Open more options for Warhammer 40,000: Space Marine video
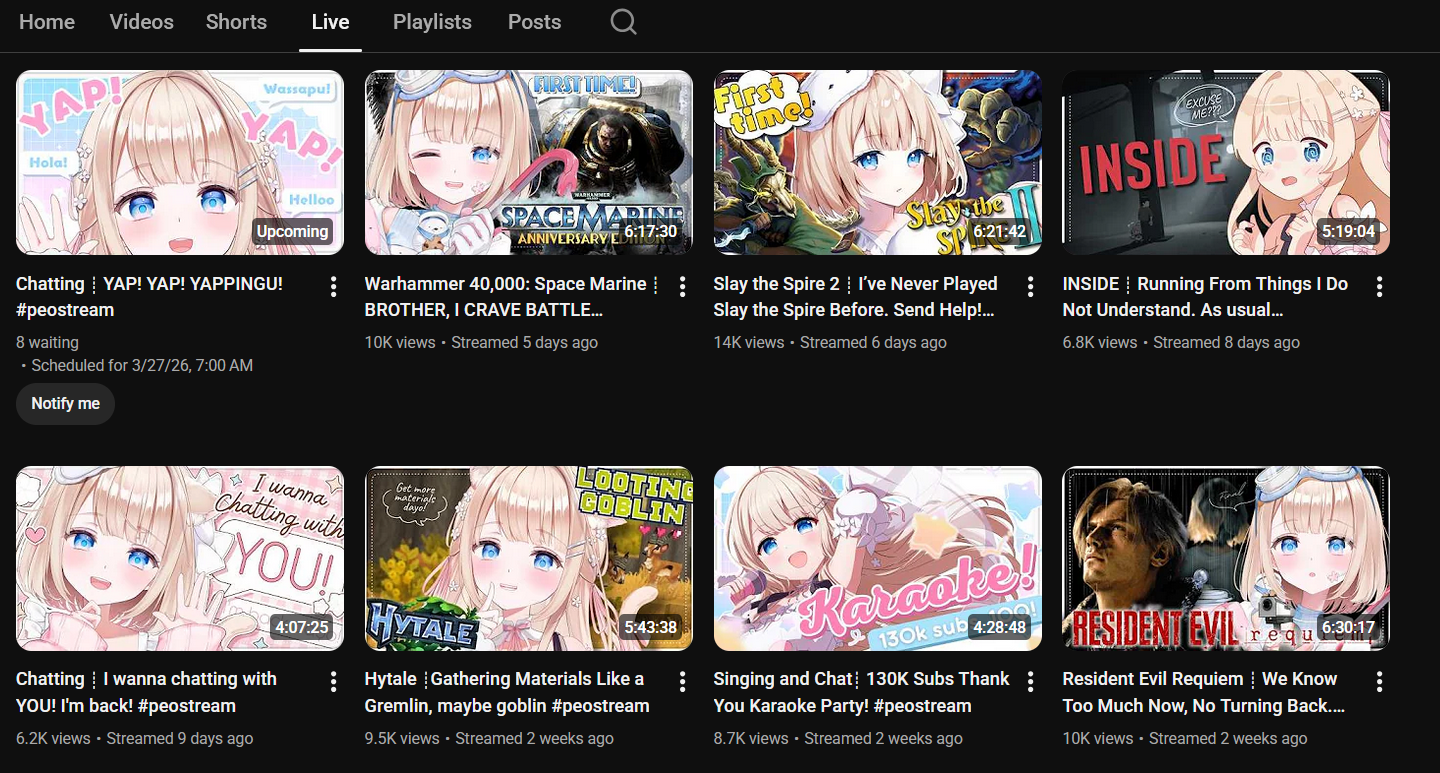1440x773 pixels. click(682, 288)
